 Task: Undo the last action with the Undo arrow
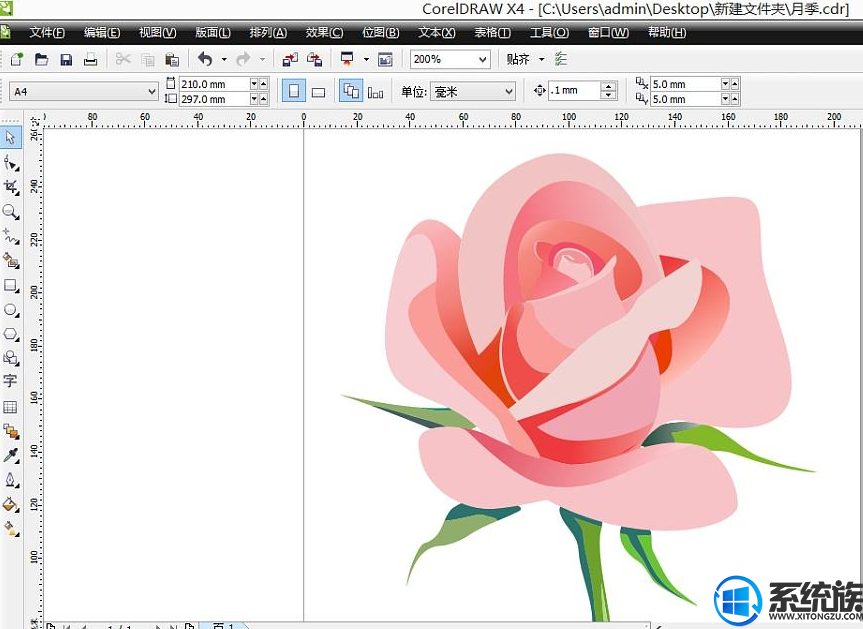[x=205, y=59]
